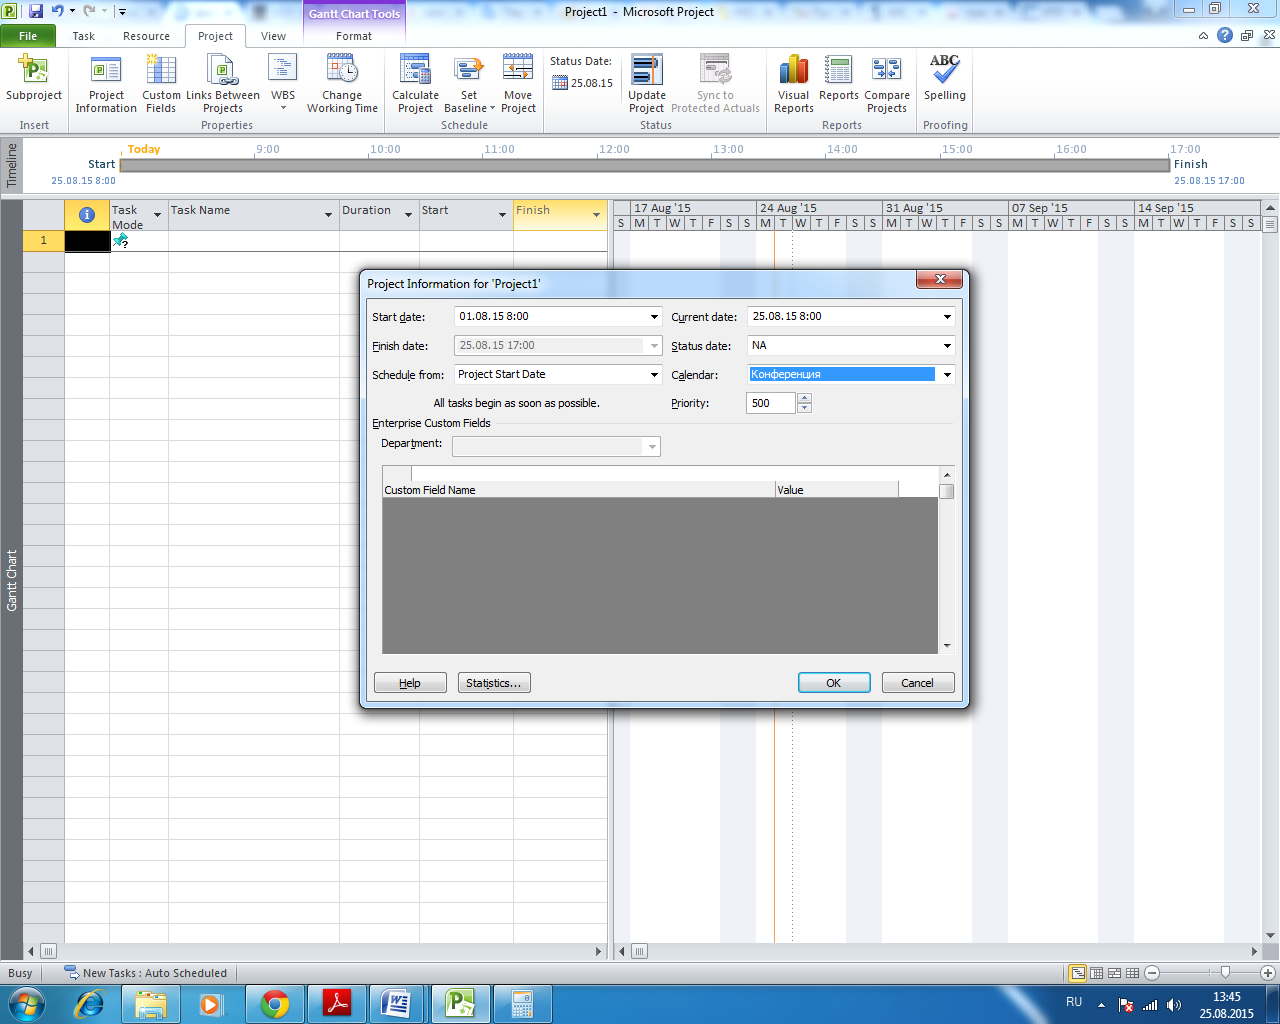Open the Finish column filter arrow
The height and width of the screenshot is (1024, 1280).
[596, 215]
